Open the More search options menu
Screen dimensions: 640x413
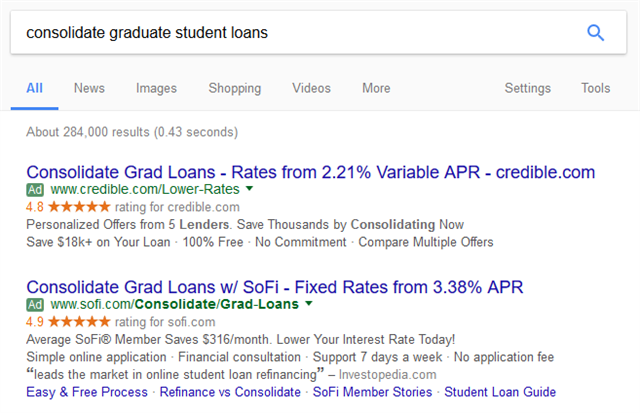pos(376,88)
